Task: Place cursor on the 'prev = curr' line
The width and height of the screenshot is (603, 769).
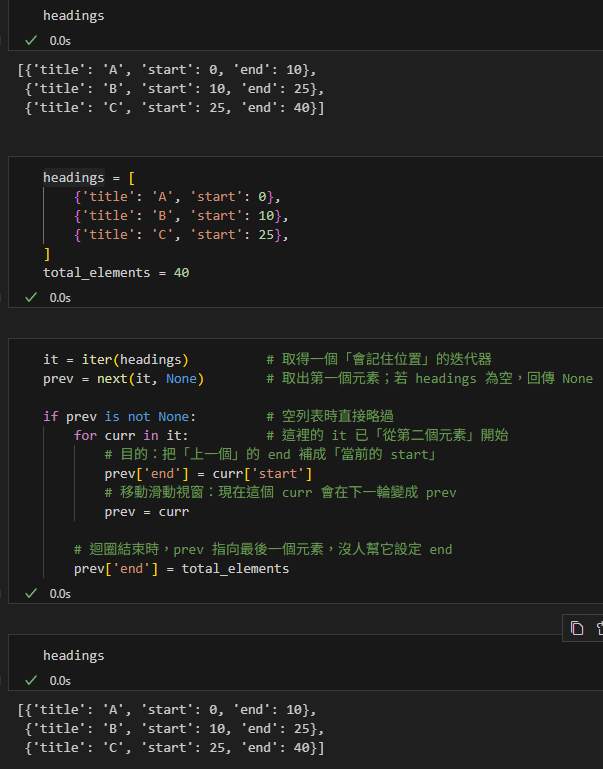Action: pos(146,511)
